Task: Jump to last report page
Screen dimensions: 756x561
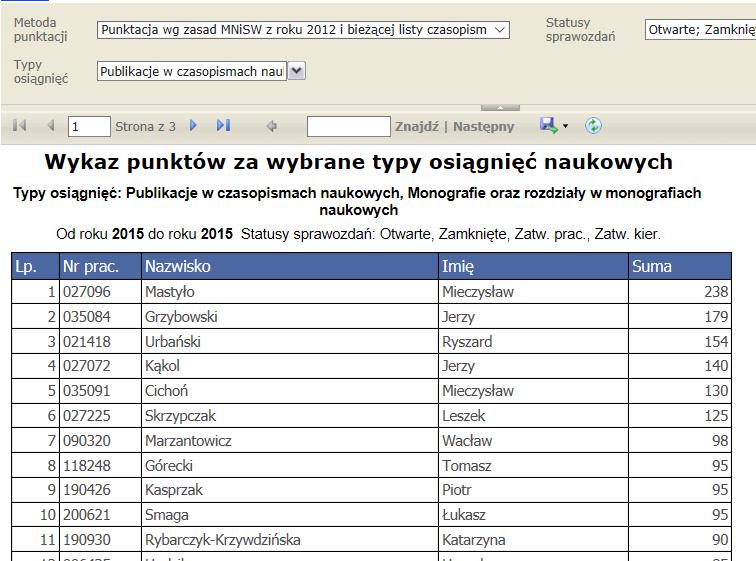Action: point(224,126)
